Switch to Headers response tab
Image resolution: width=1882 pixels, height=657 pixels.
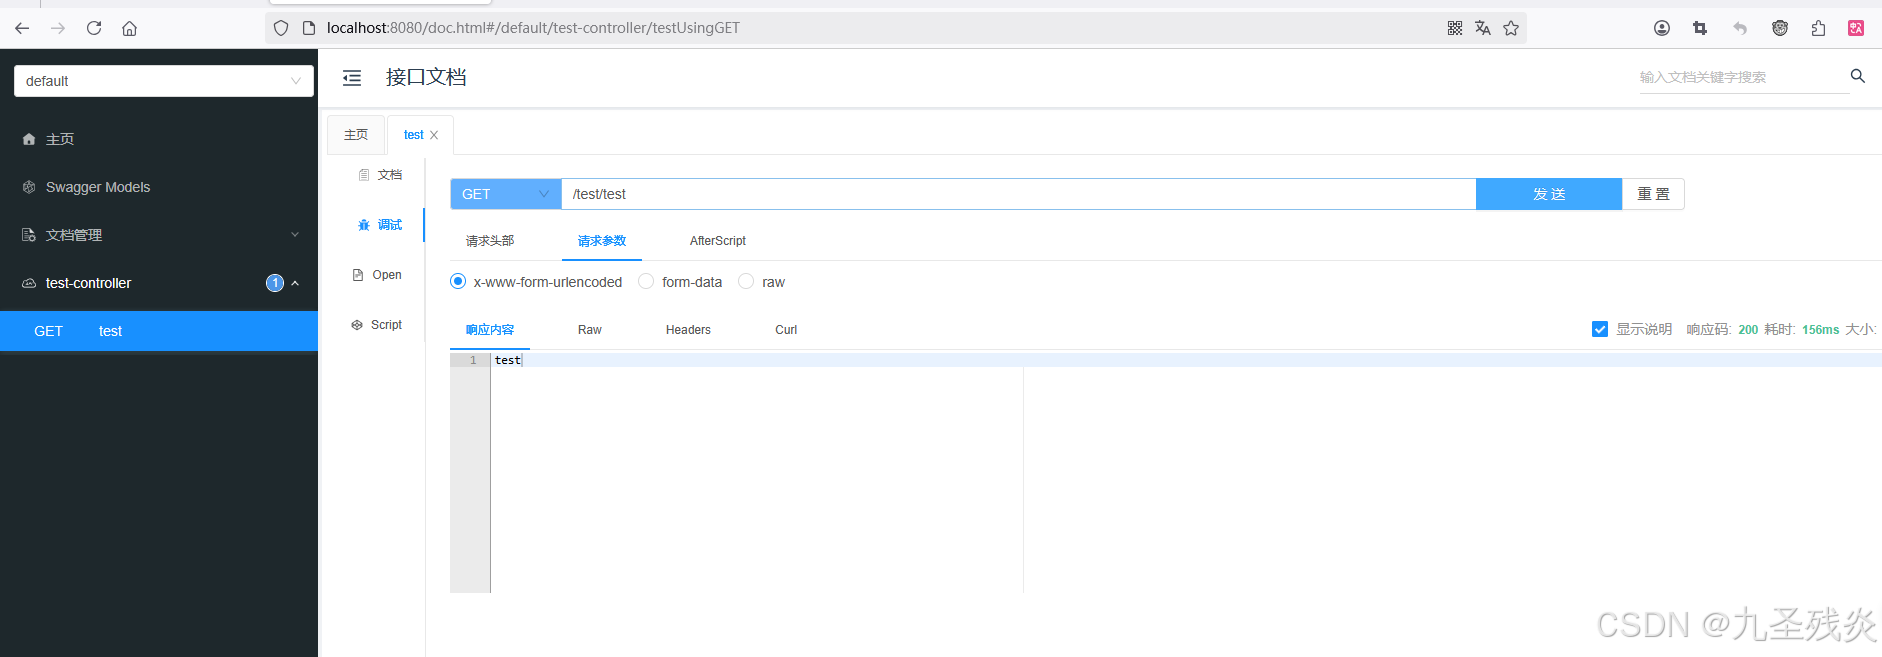pyautogui.click(x=688, y=330)
